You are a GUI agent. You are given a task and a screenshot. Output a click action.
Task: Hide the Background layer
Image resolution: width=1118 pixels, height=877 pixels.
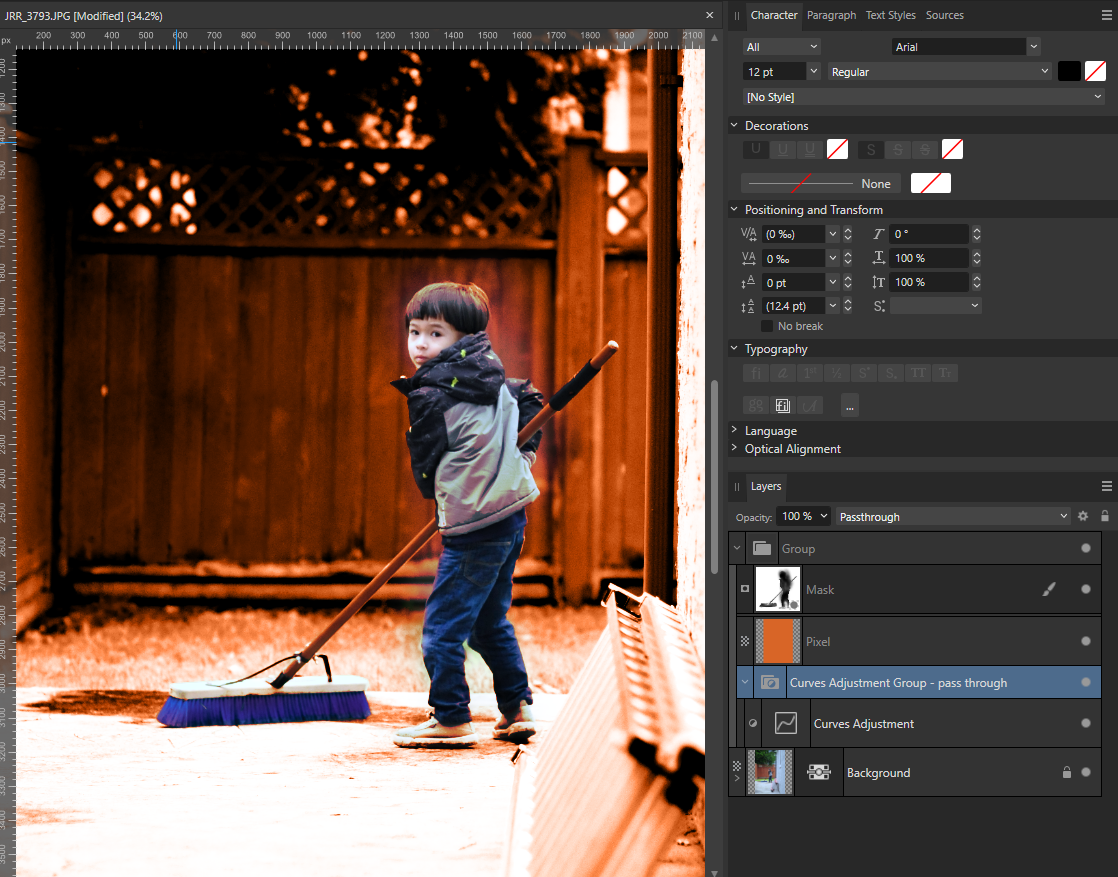coord(1086,772)
